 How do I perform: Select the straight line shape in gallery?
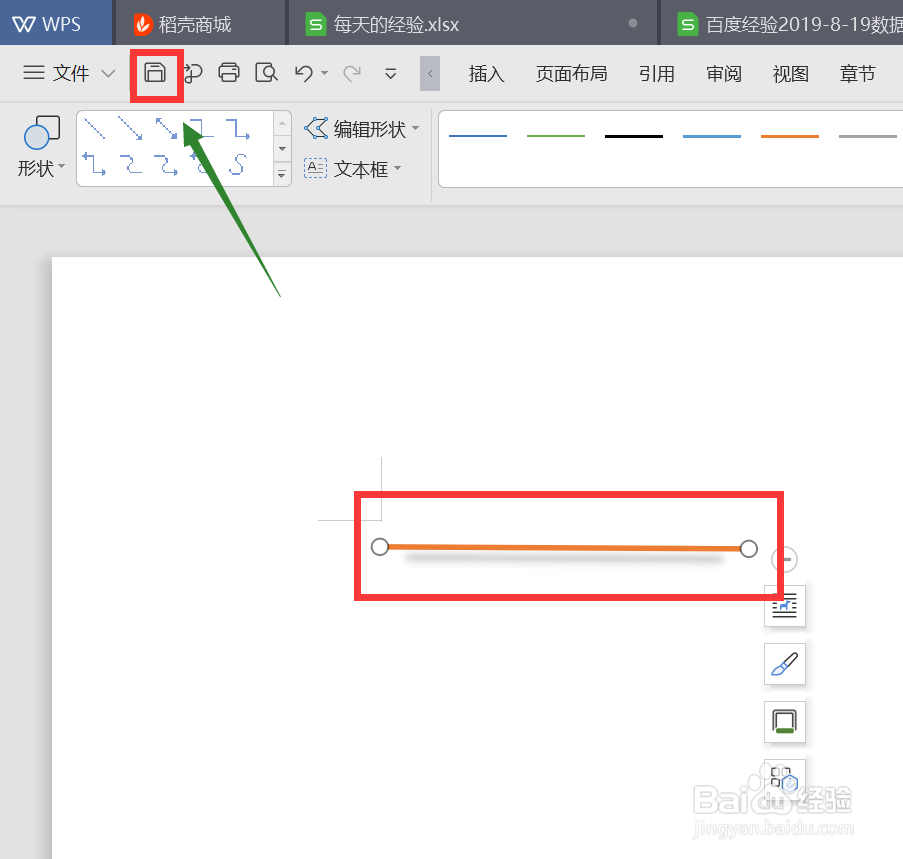coord(94,128)
